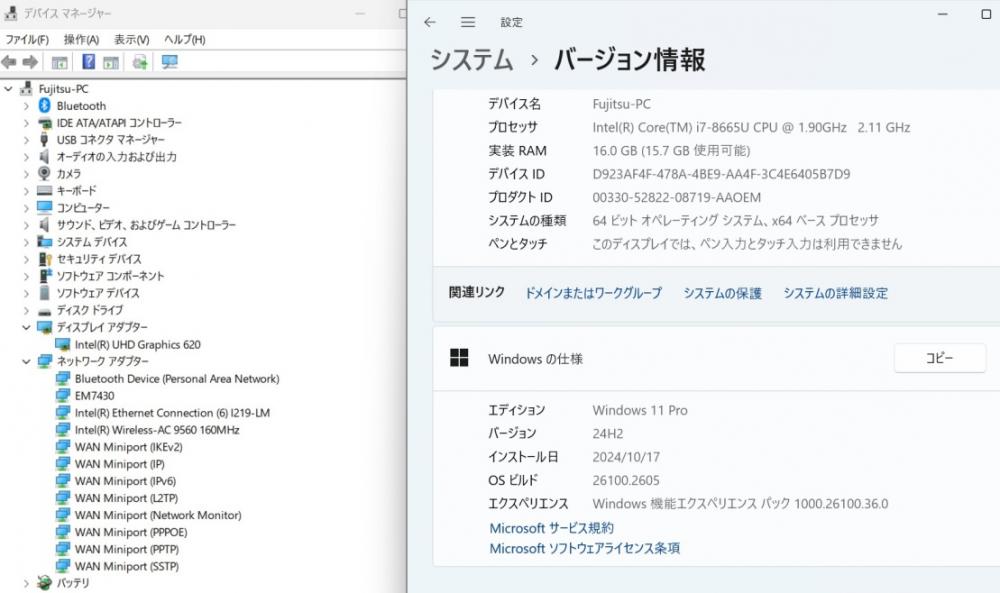Image resolution: width=1000 pixels, height=593 pixels.
Task: Click the システム breadcrumb in Settings
Action: (x=471, y=60)
